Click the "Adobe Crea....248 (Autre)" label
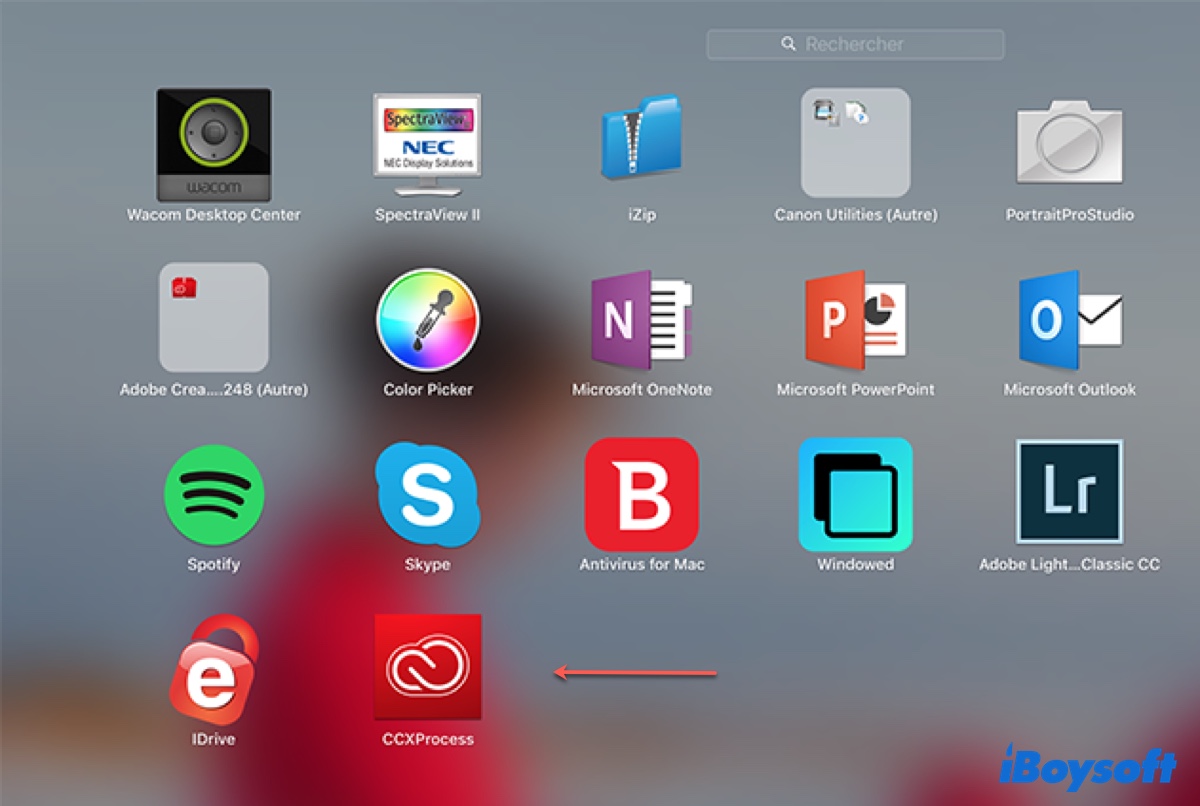This screenshot has height=806, width=1200. (x=214, y=390)
